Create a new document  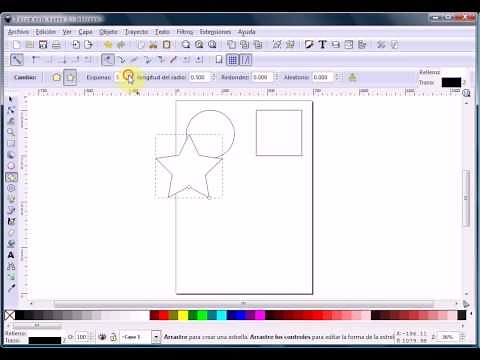(16, 44)
